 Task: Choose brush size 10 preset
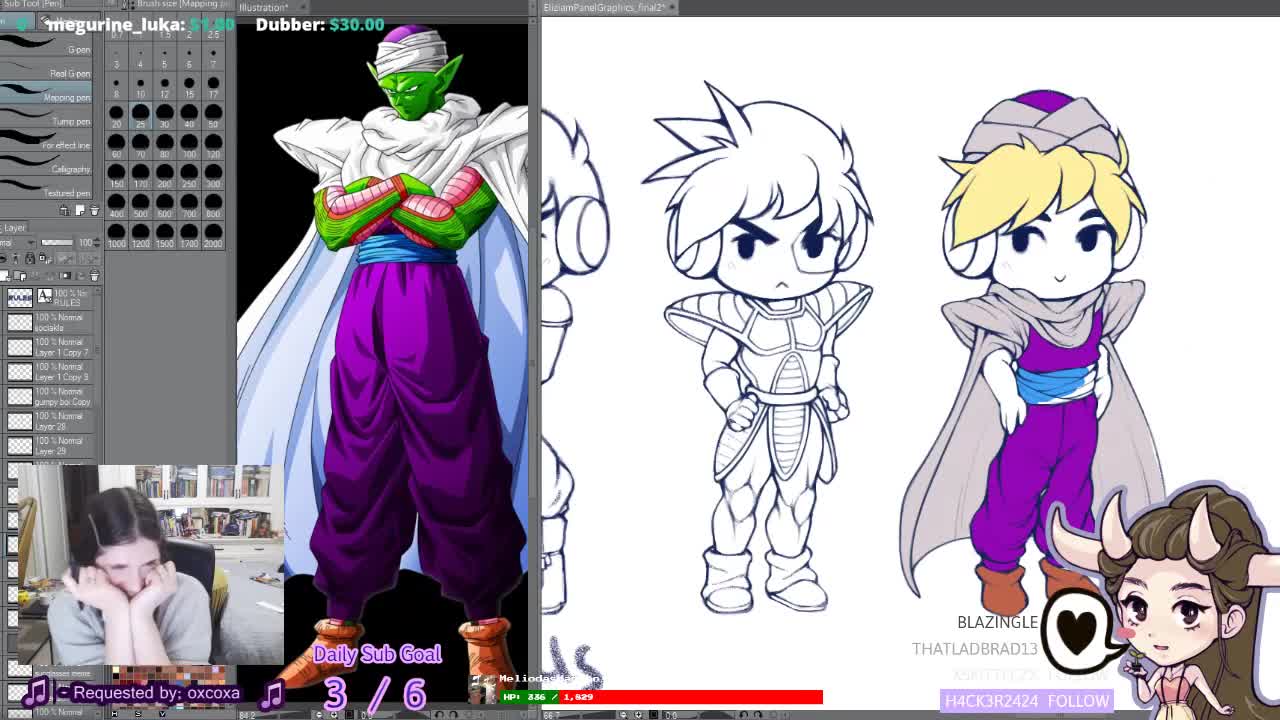(140, 88)
